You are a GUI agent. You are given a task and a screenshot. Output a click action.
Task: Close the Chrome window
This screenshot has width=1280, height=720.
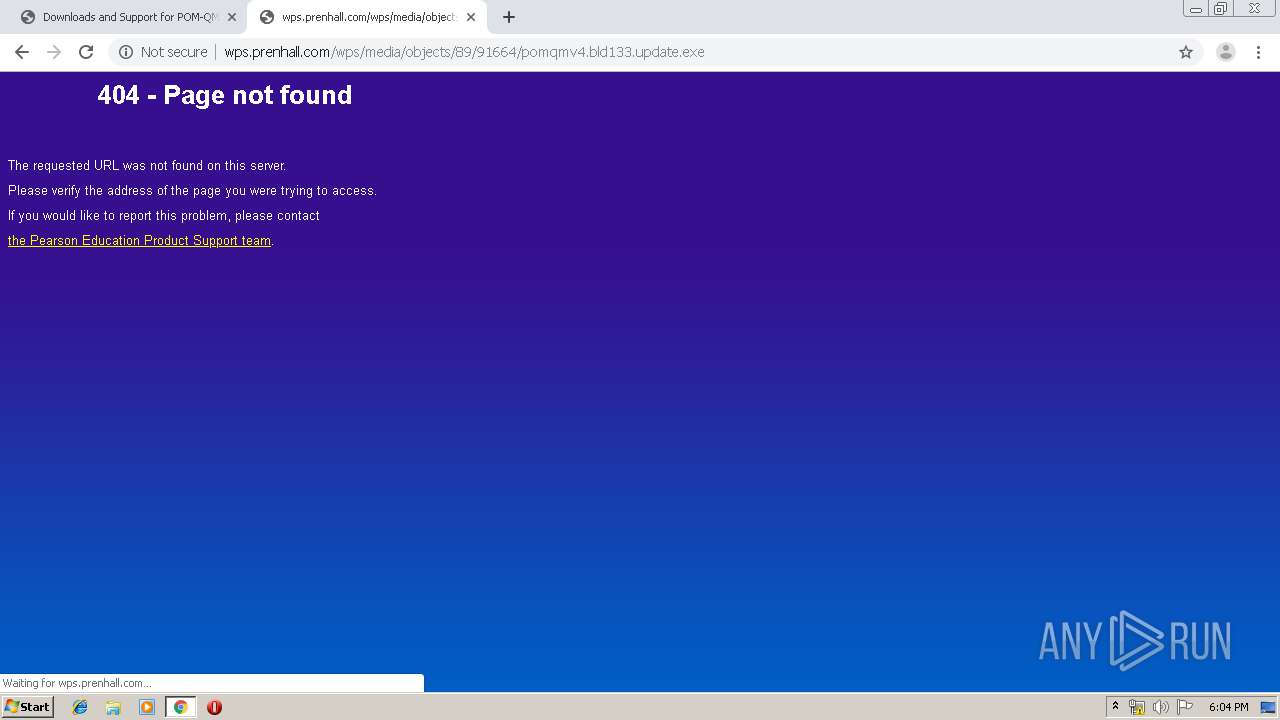coord(1254,9)
